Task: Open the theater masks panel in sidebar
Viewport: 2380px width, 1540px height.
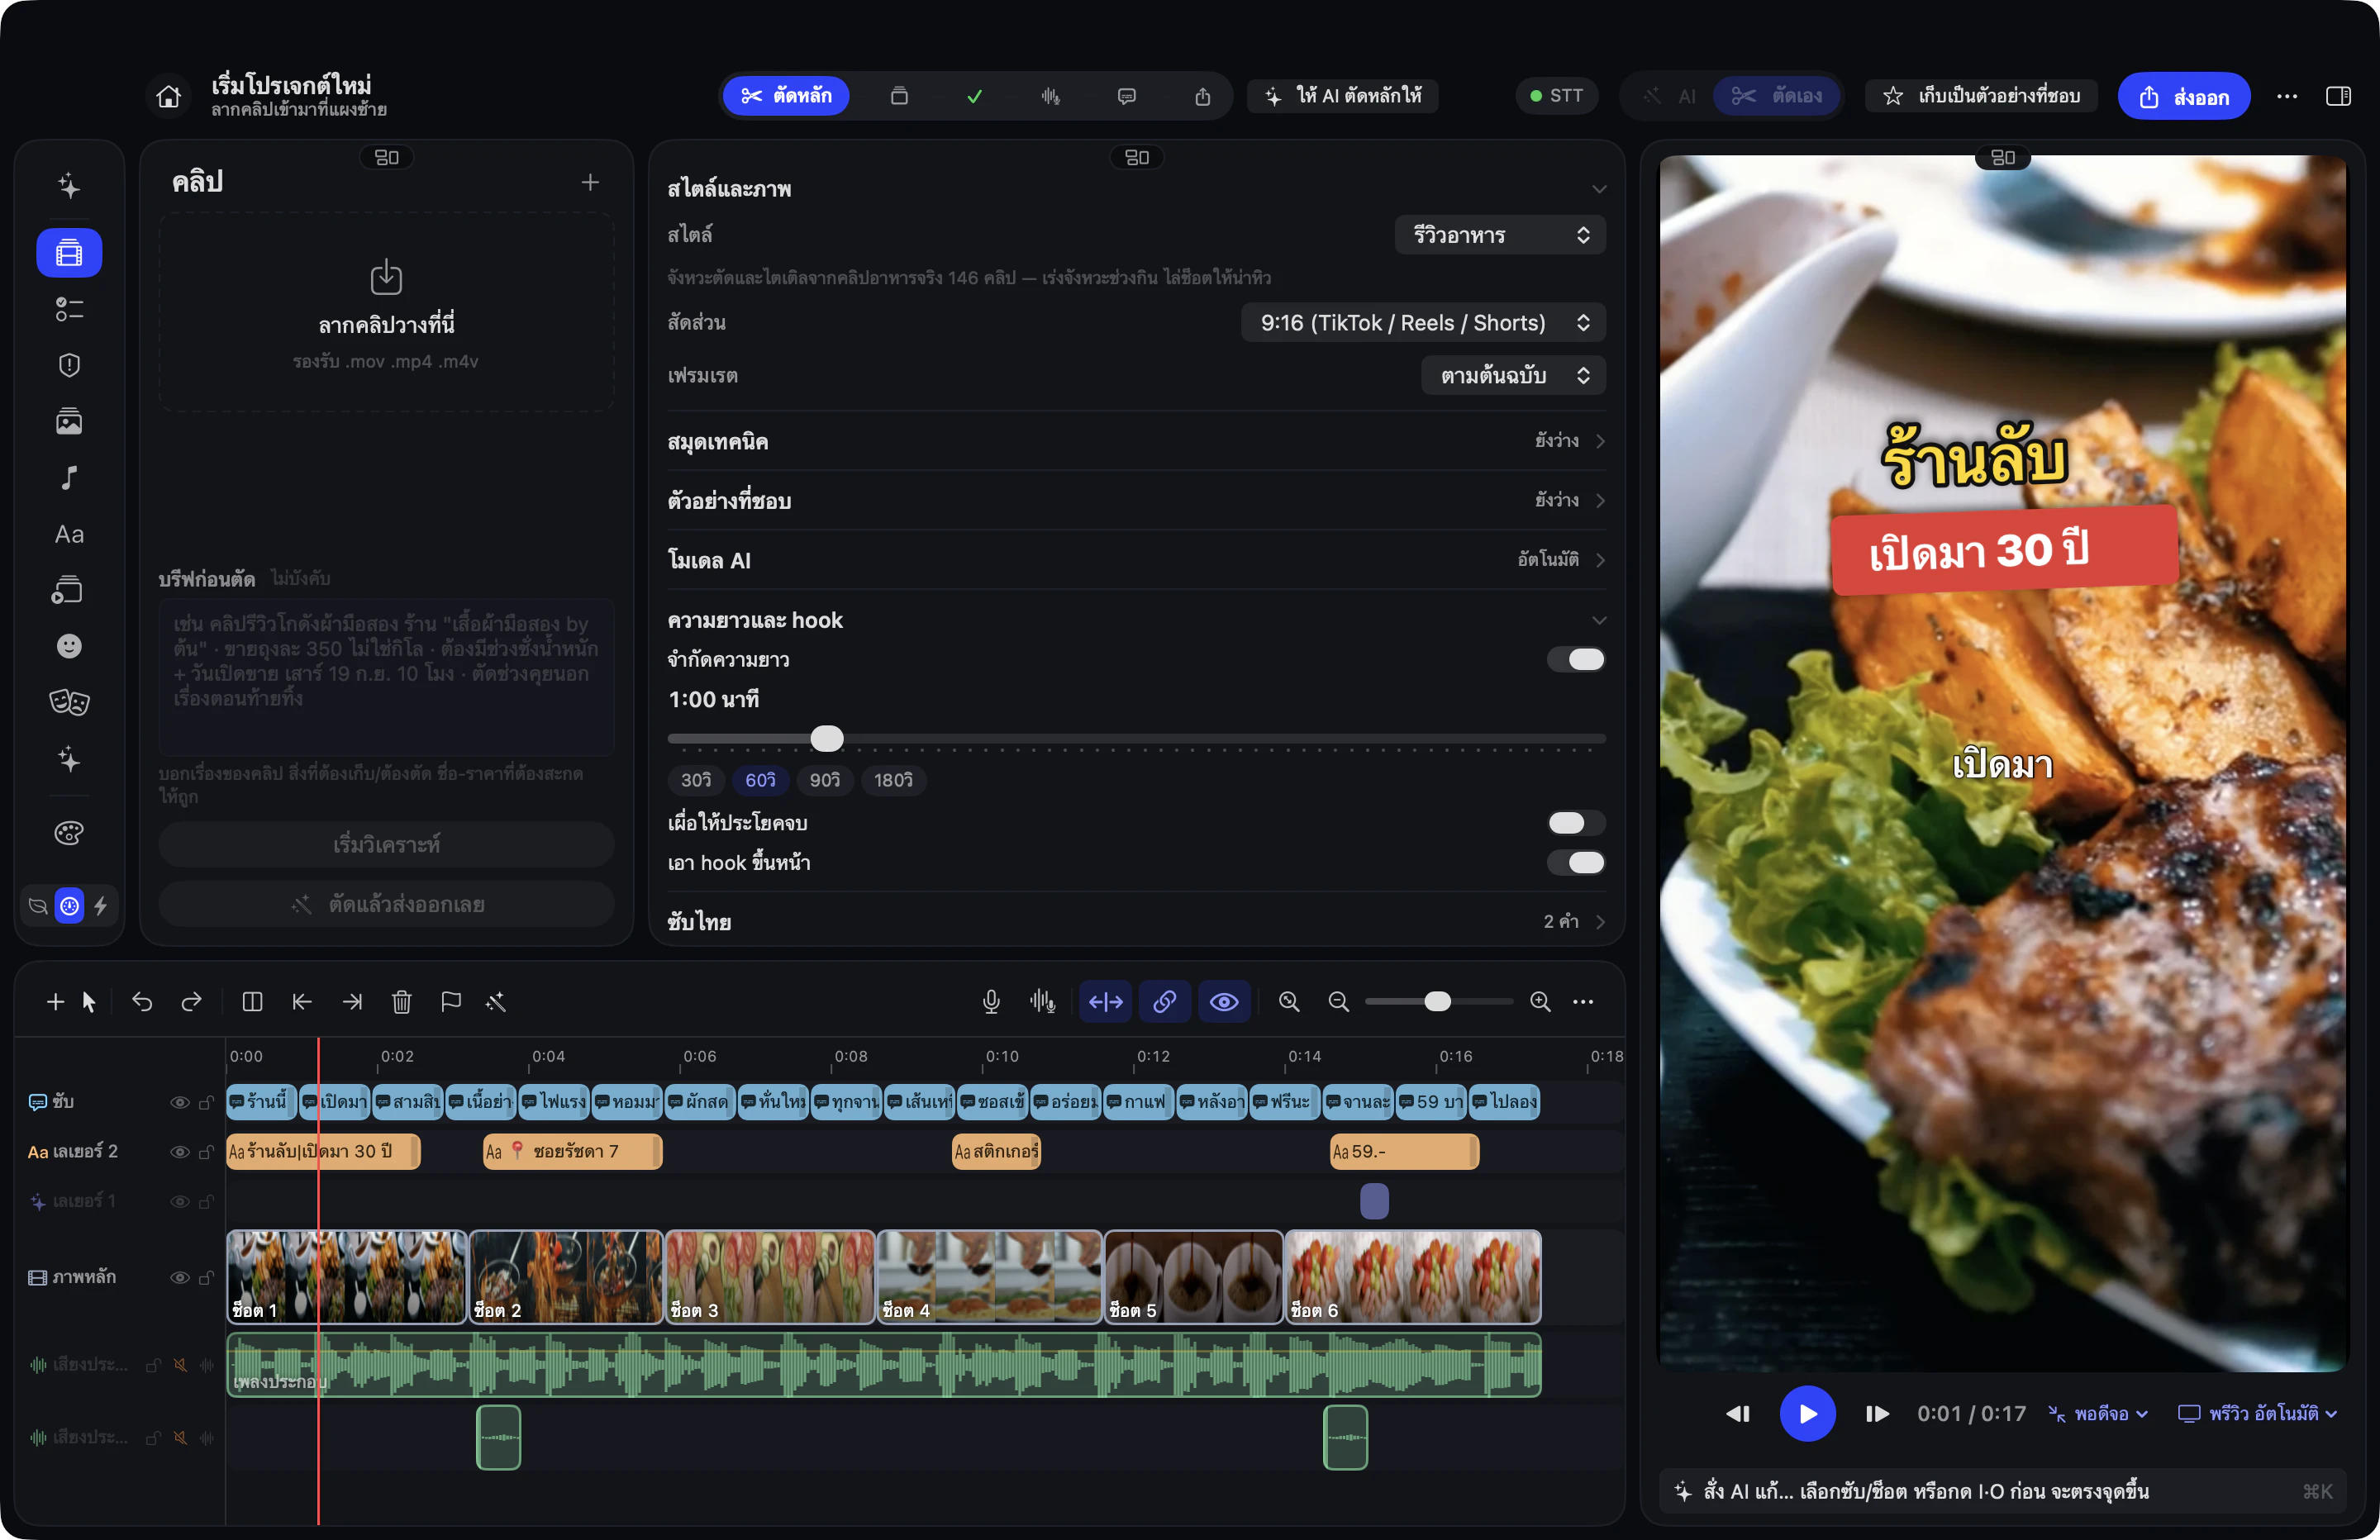Action: click(69, 702)
